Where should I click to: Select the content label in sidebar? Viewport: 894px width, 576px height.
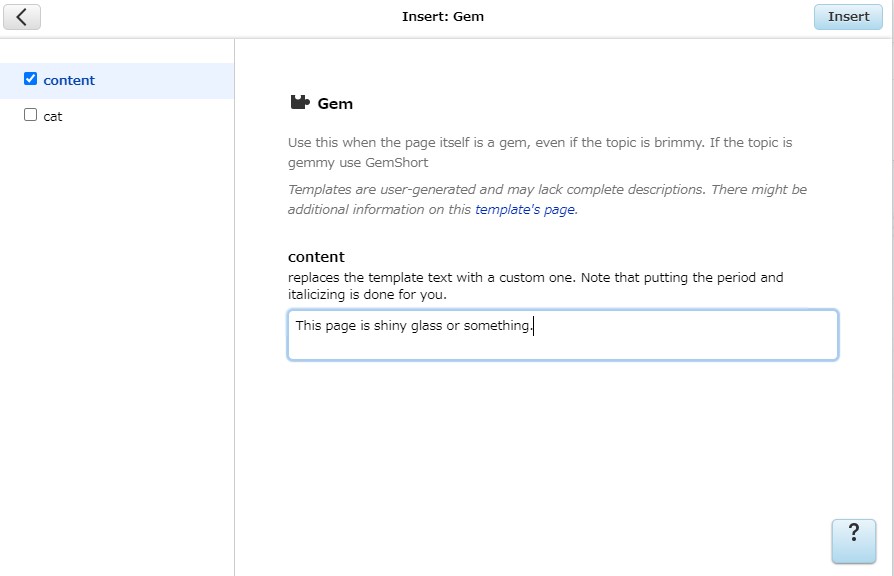tap(69, 80)
